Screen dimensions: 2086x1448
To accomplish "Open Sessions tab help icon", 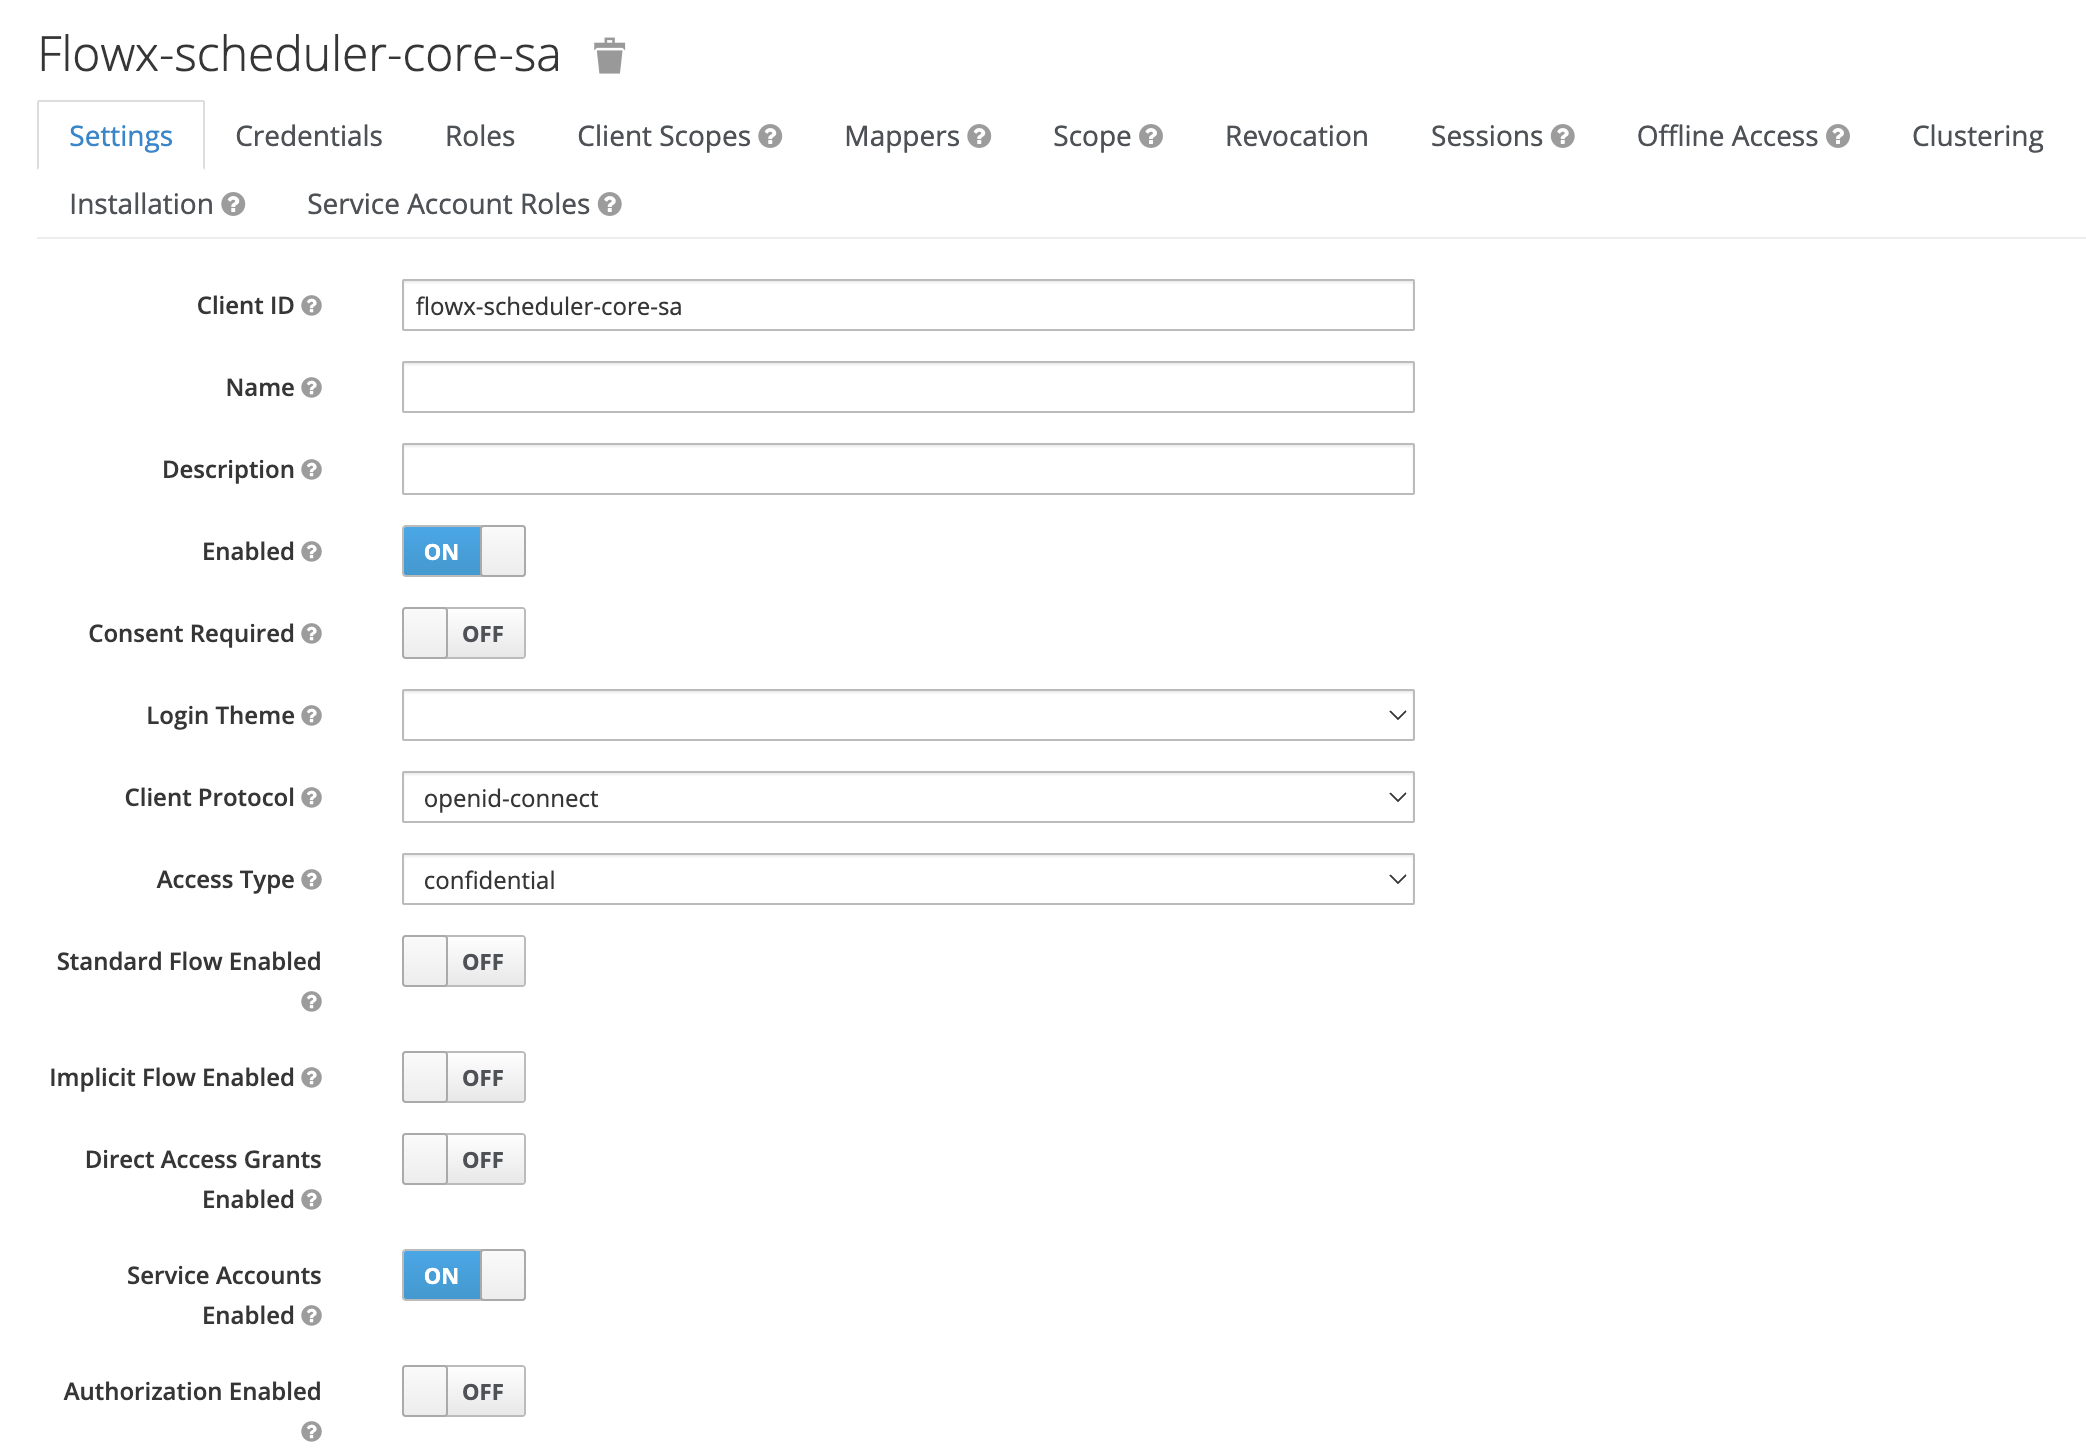I will [x=1563, y=136].
